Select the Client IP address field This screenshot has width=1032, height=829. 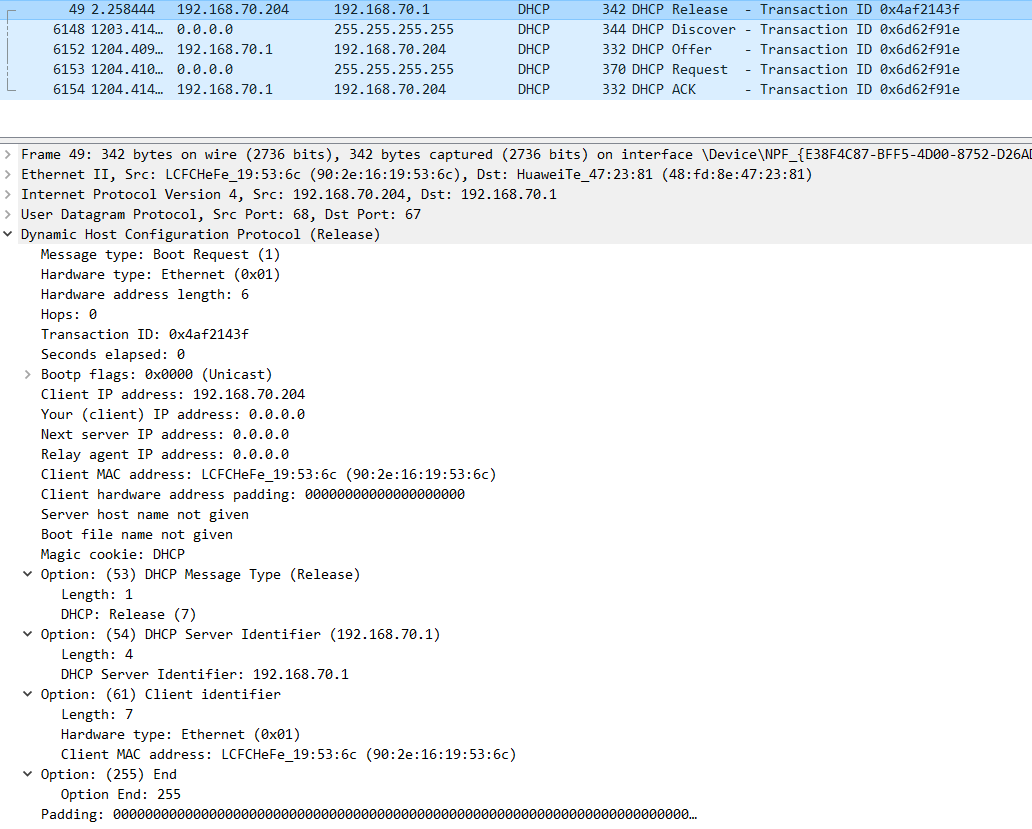coord(172,394)
